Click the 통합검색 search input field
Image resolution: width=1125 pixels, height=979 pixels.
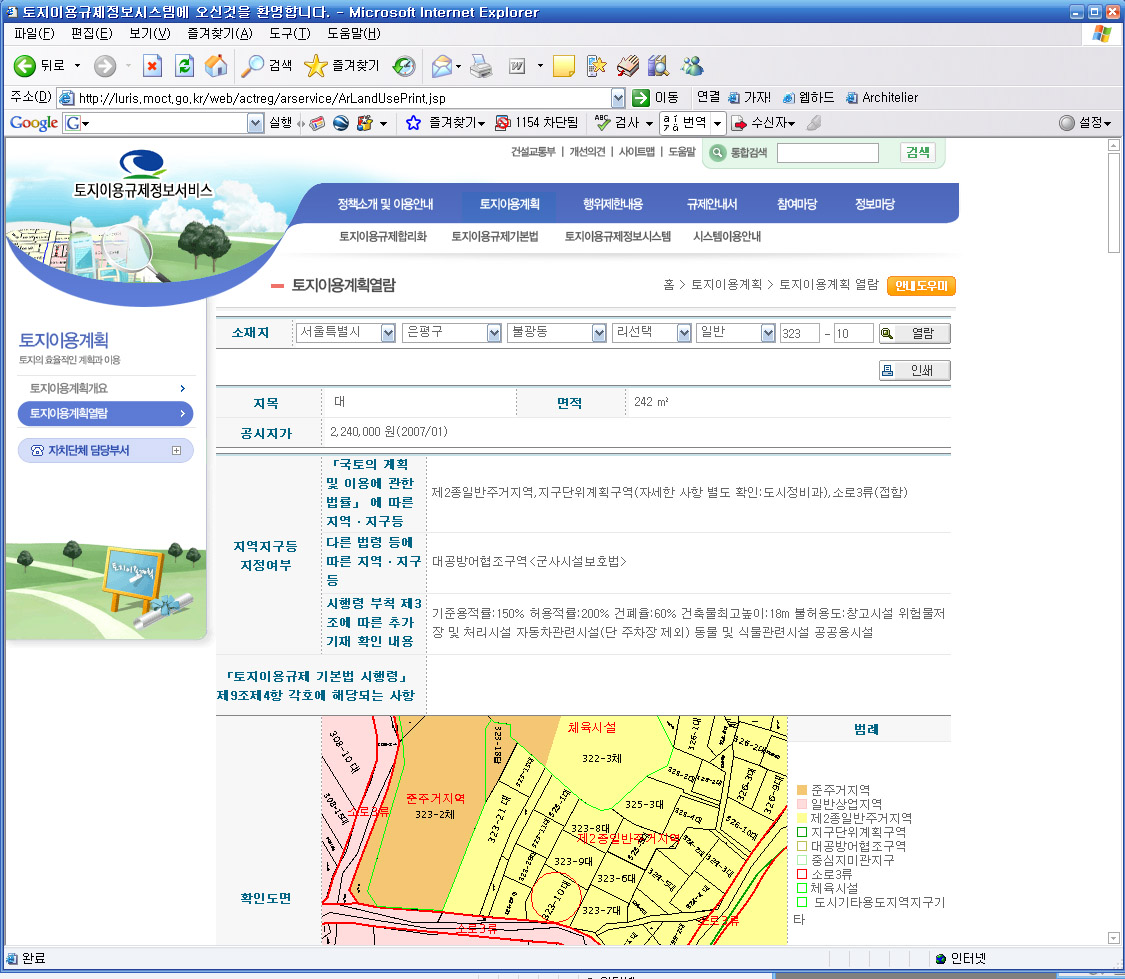pos(827,153)
